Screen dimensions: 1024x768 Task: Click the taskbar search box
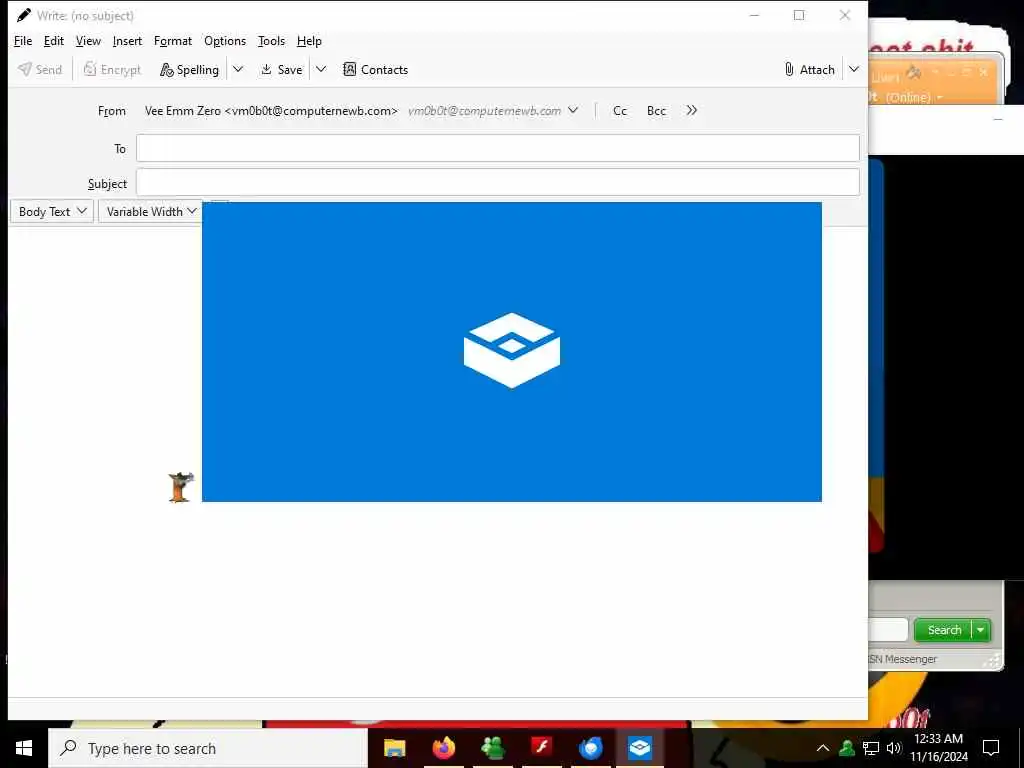tap(208, 748)
